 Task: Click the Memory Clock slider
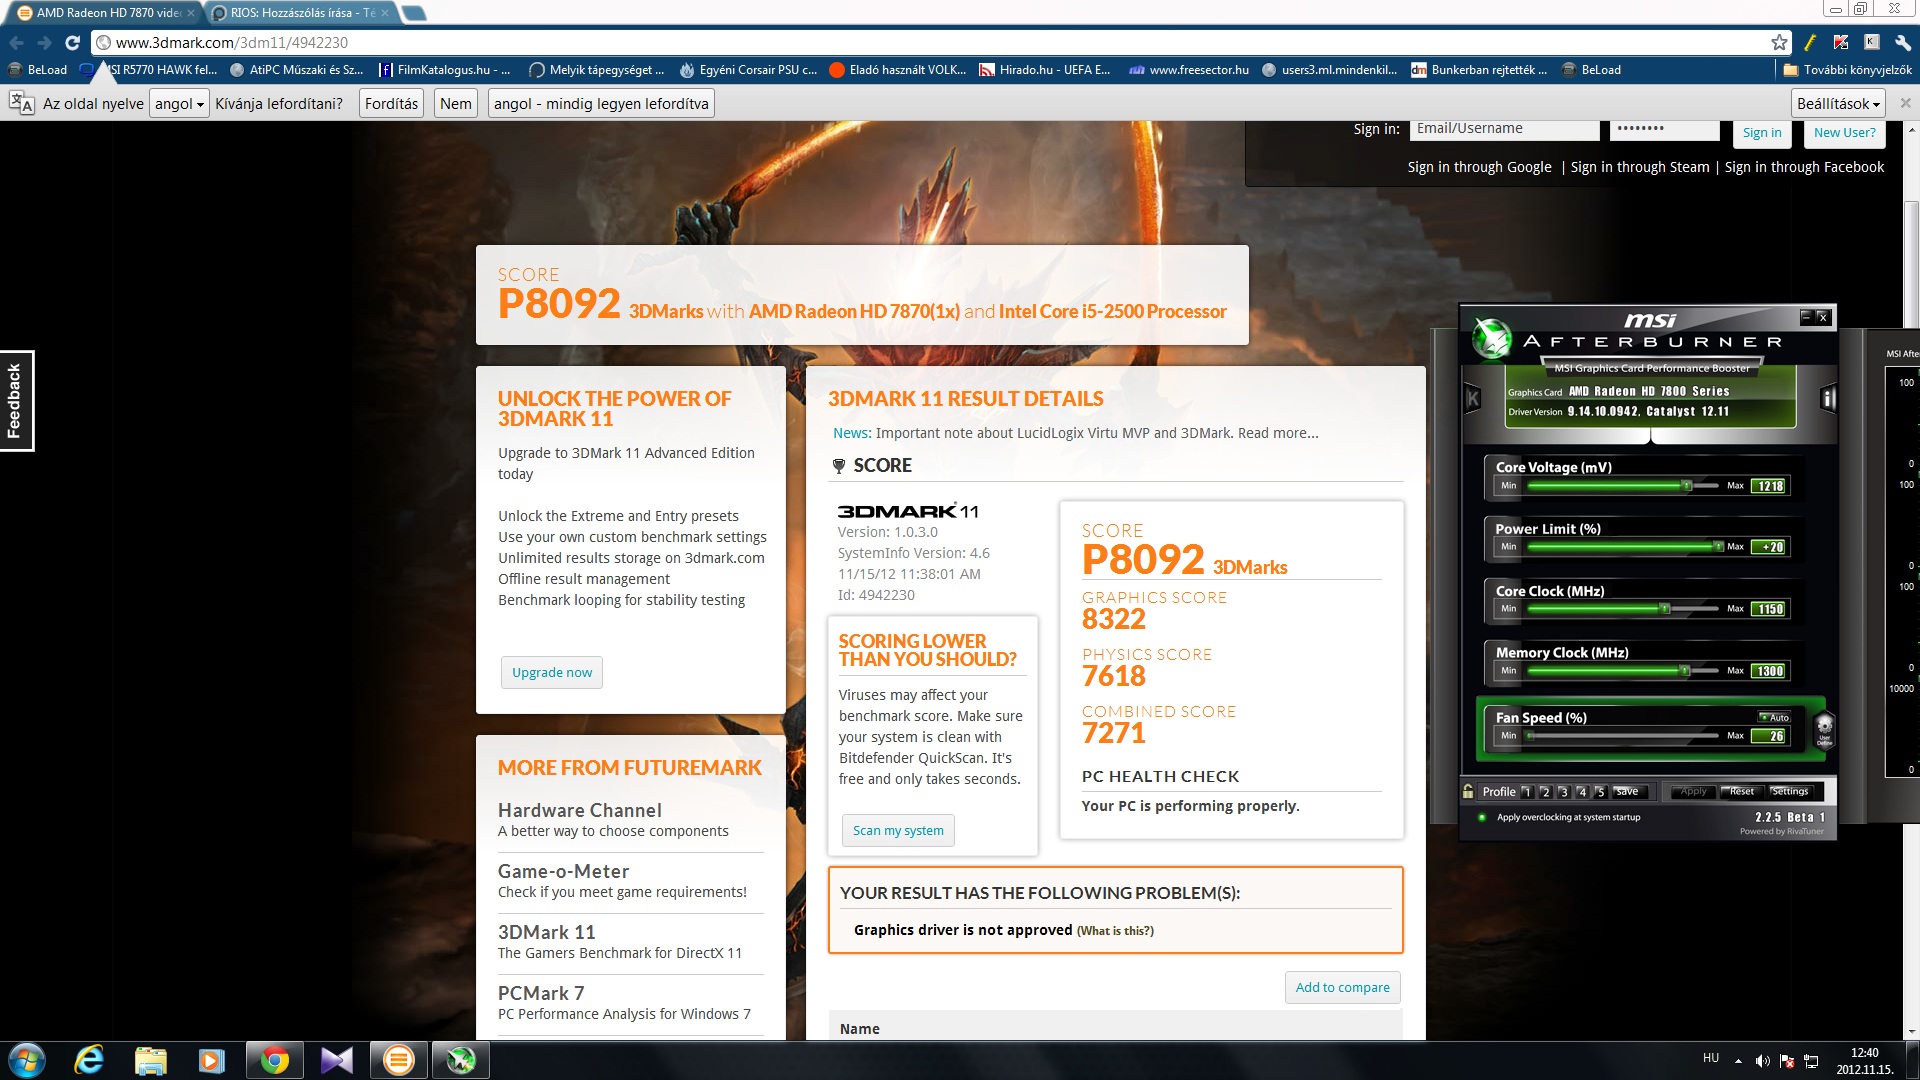pyautogui.click(x=1623, y=671)
